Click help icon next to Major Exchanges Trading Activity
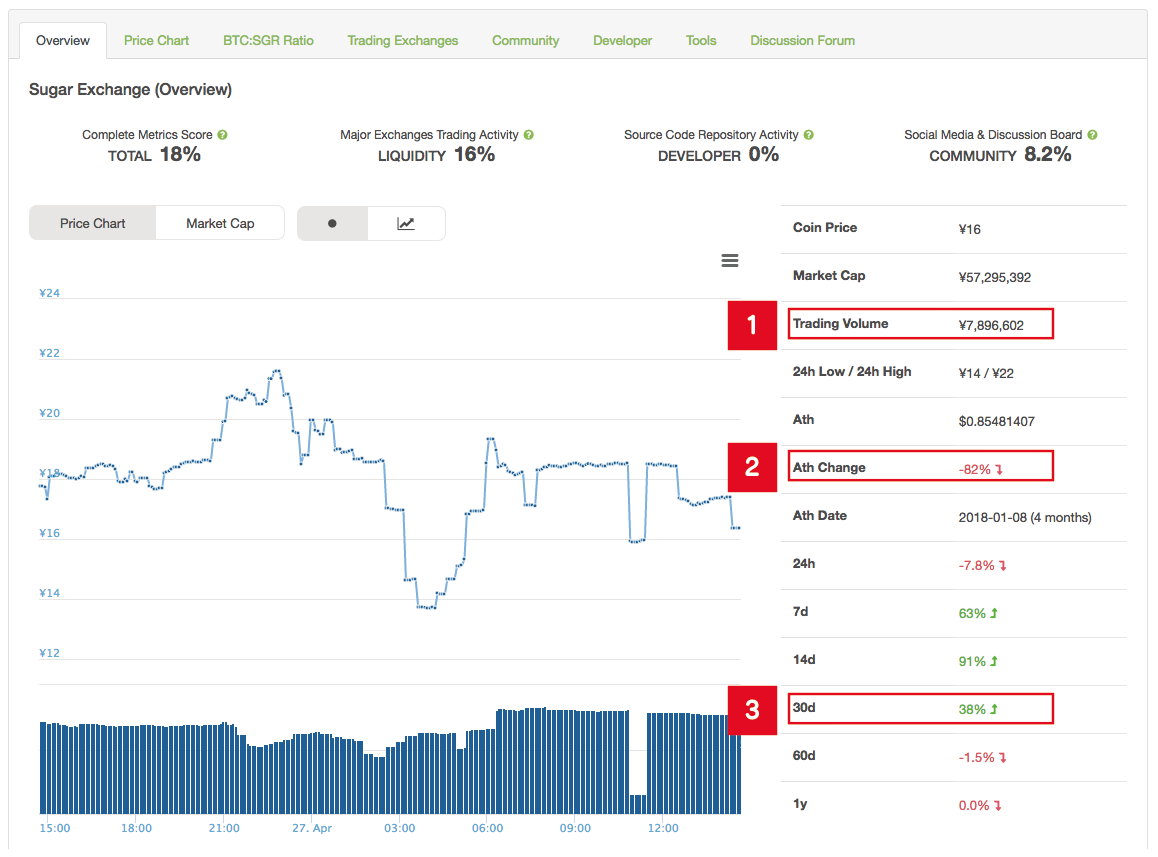Image resolution: width=1158 pixels, height=857 pixels. (528, 135)
